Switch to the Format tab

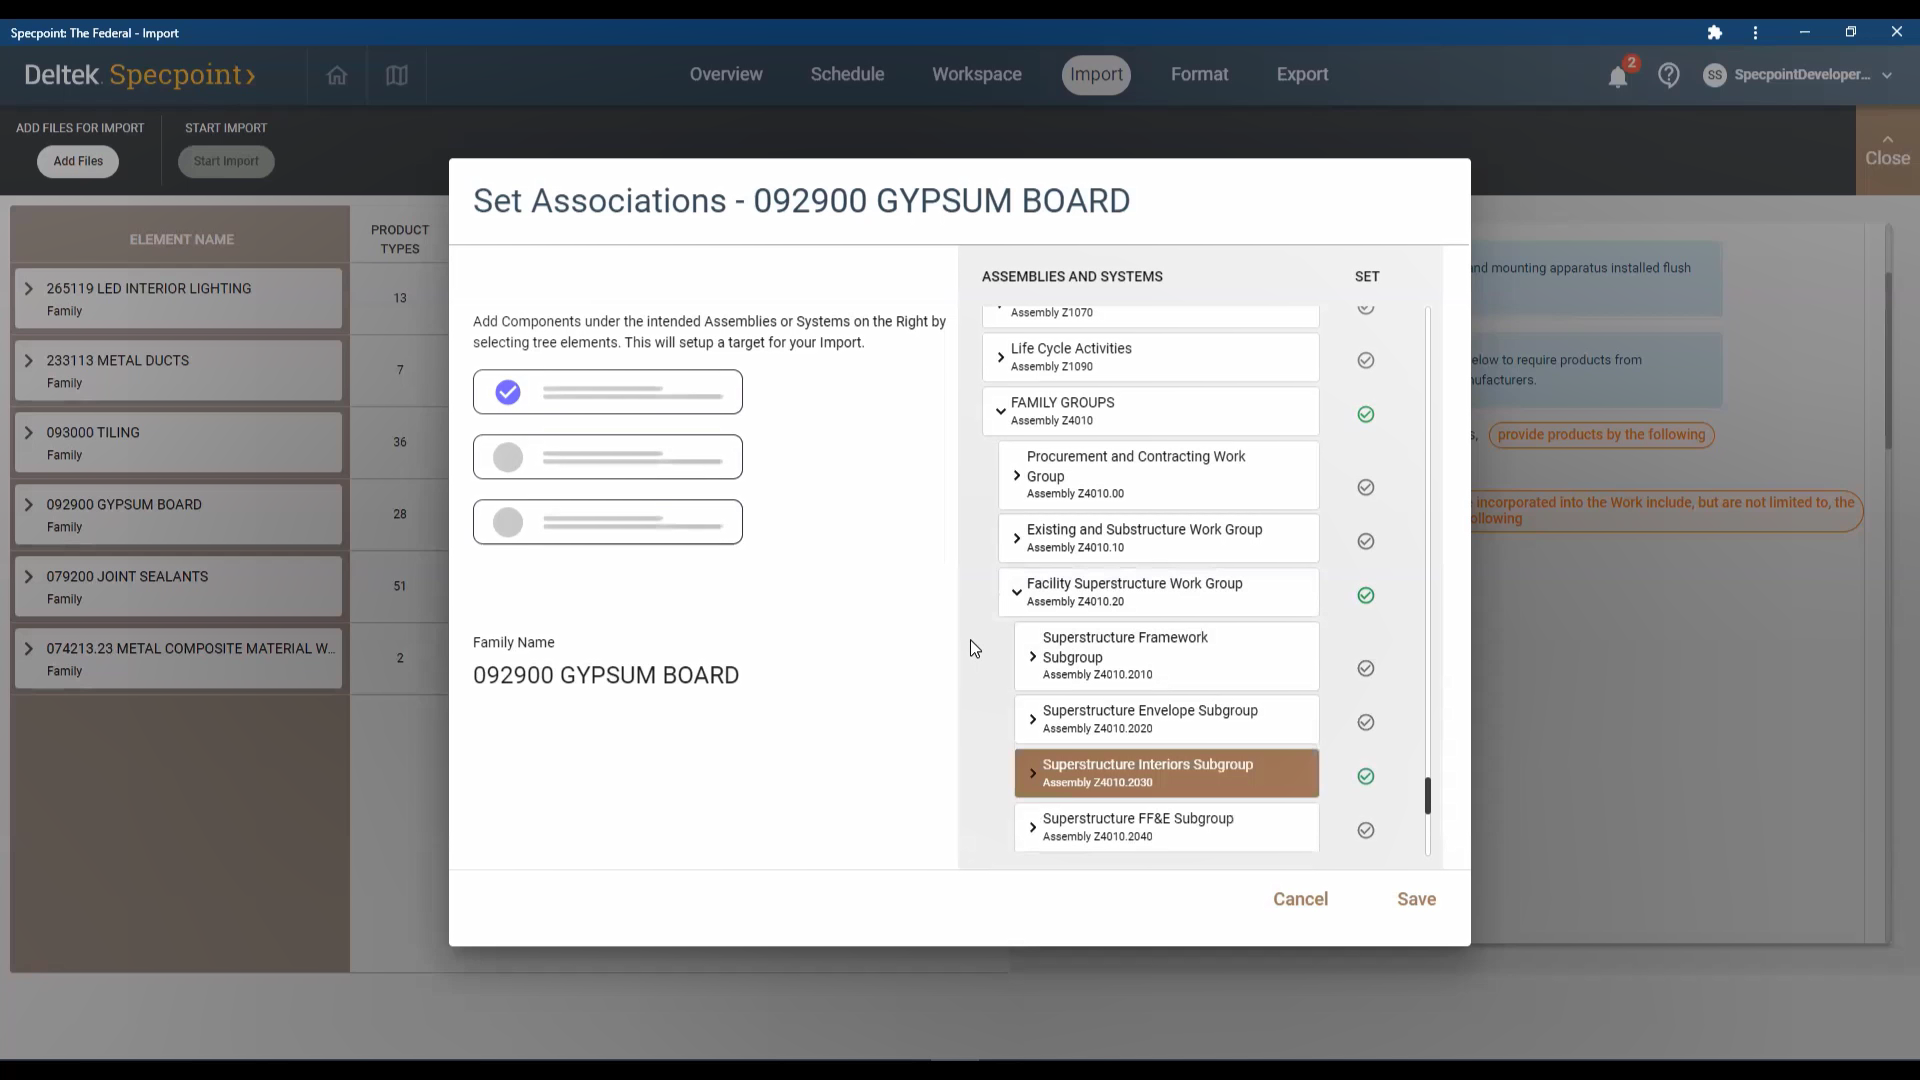click(x=1199, y=75)
